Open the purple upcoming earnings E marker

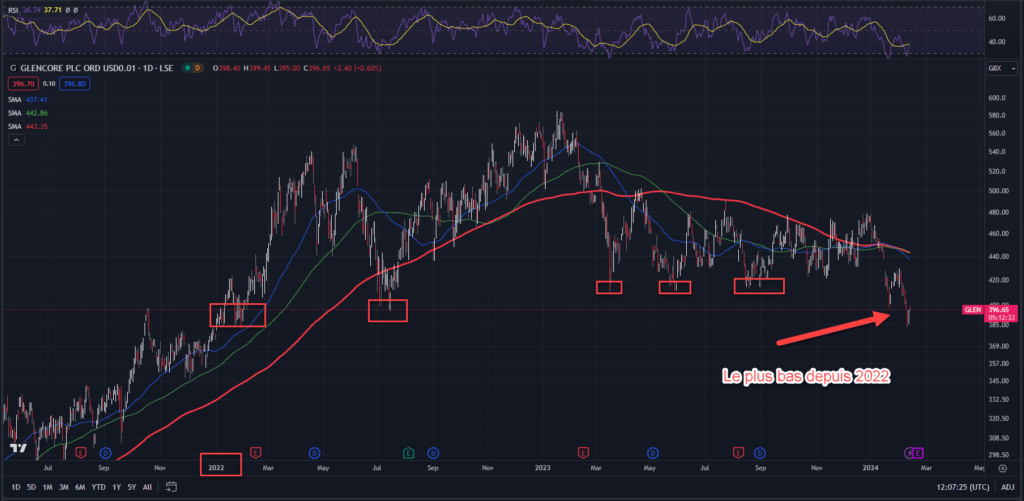click(918, 452)
